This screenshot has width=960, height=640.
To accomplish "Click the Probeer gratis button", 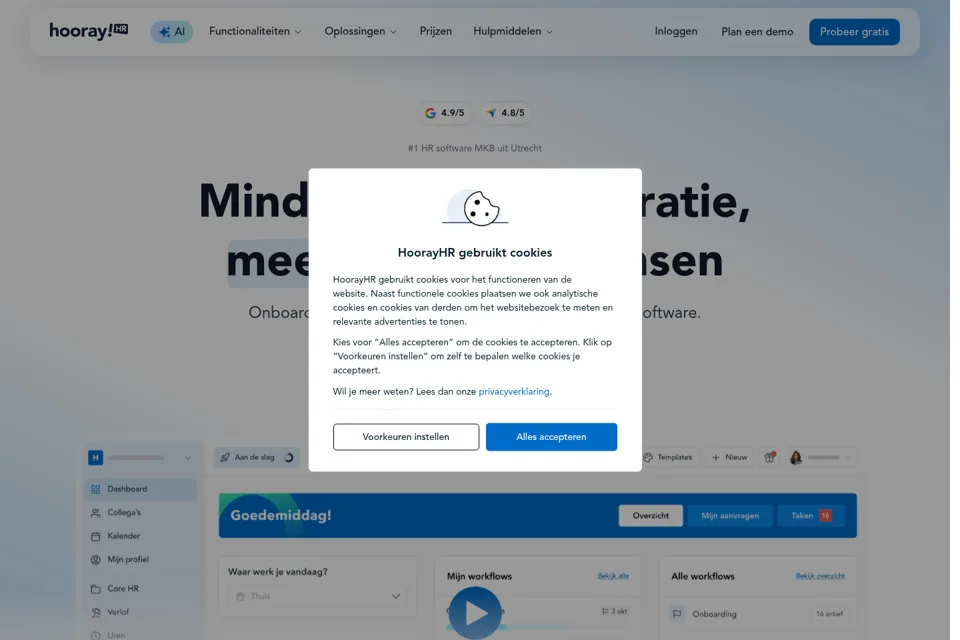I will click(x=854, y=32).
